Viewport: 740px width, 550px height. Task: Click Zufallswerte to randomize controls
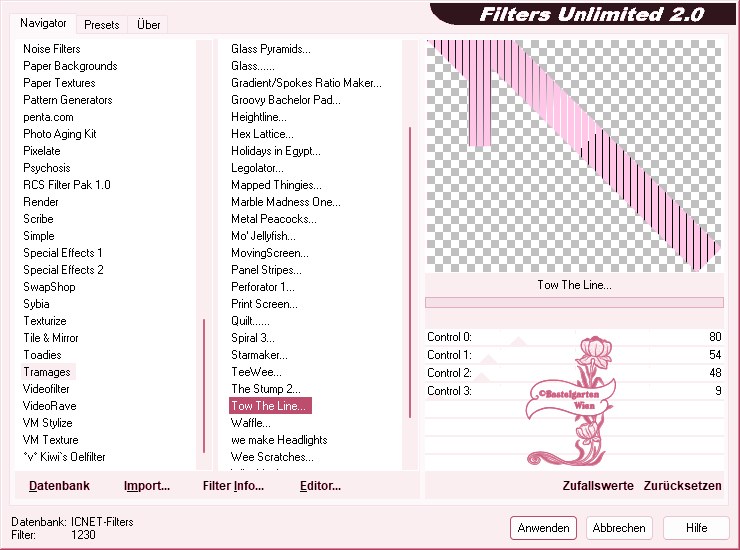pyautogui.click(x=598, y=486)
